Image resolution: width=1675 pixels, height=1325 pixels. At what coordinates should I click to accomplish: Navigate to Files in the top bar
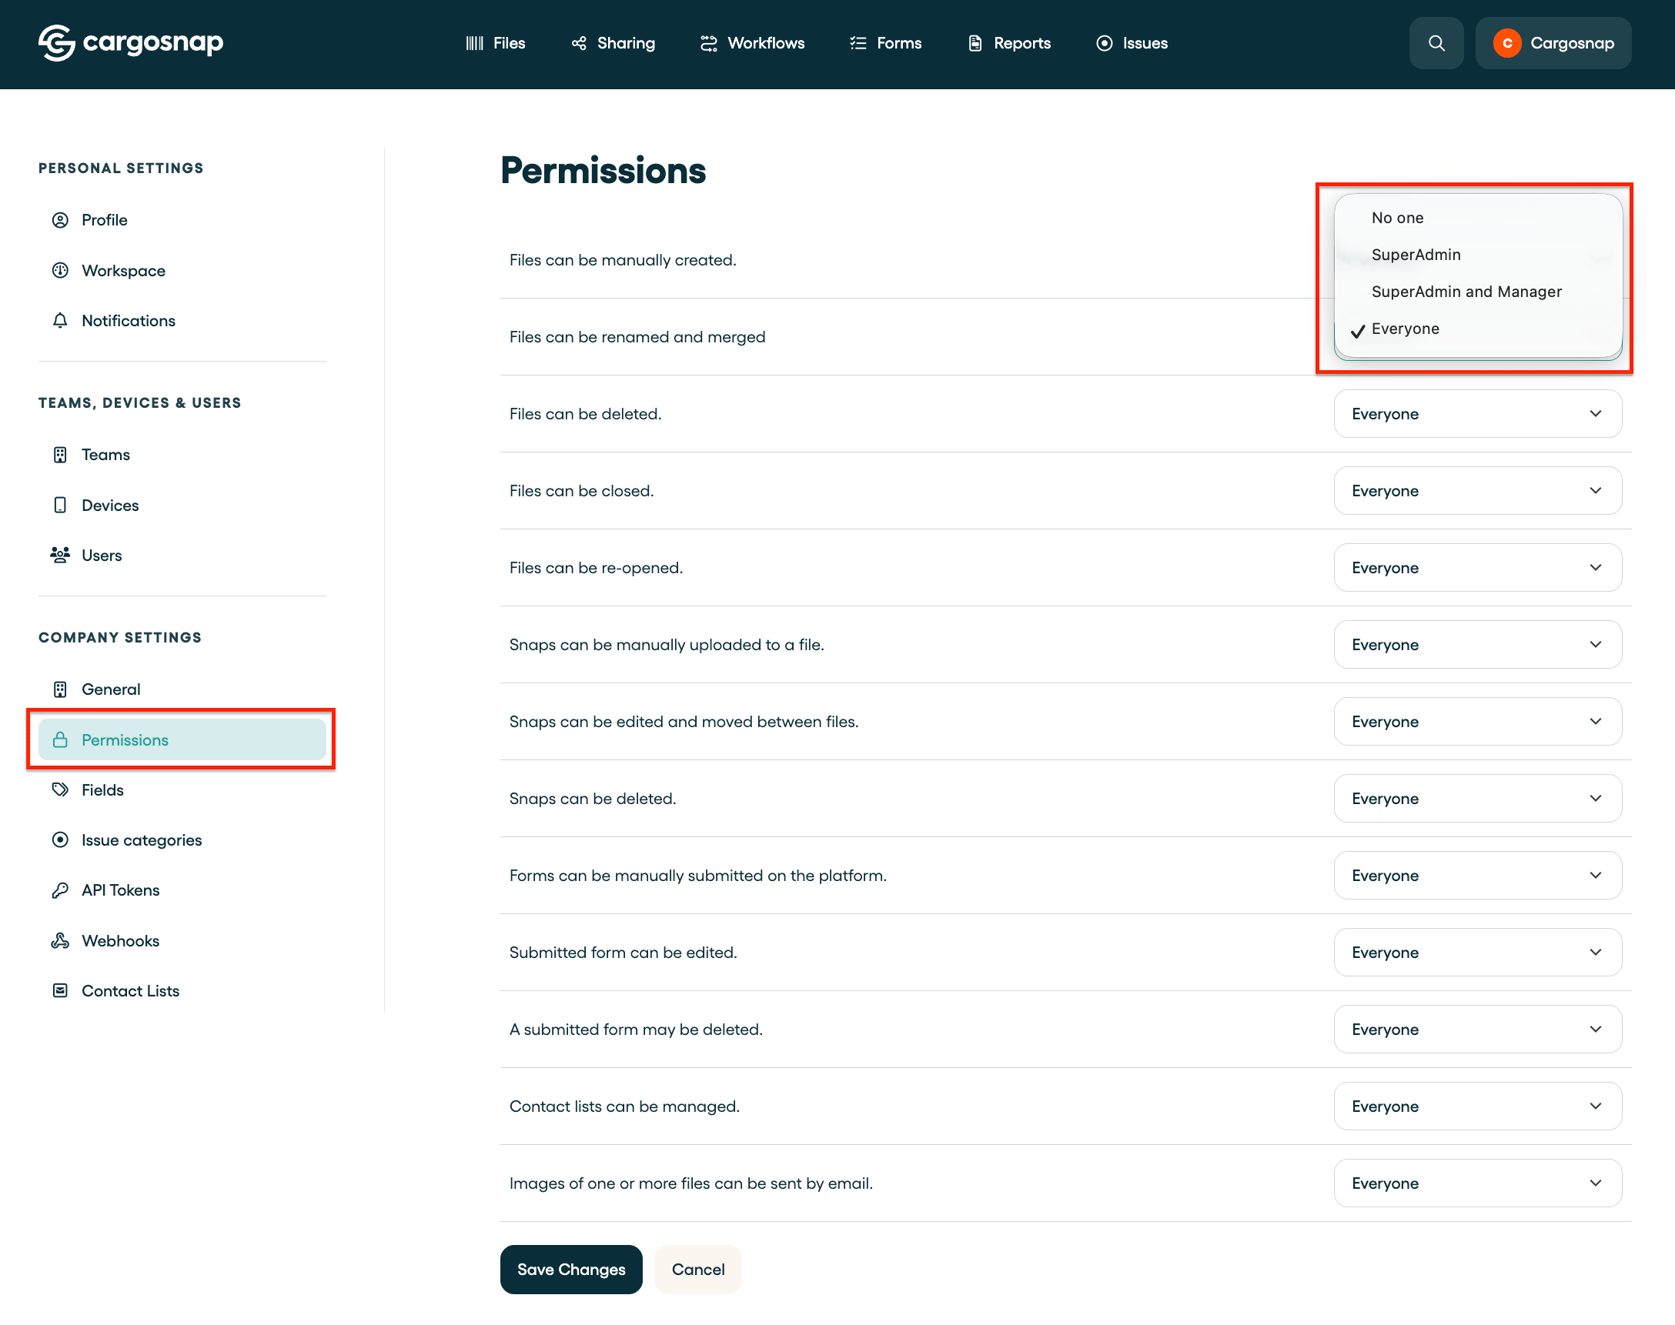[x=495, y=43]
